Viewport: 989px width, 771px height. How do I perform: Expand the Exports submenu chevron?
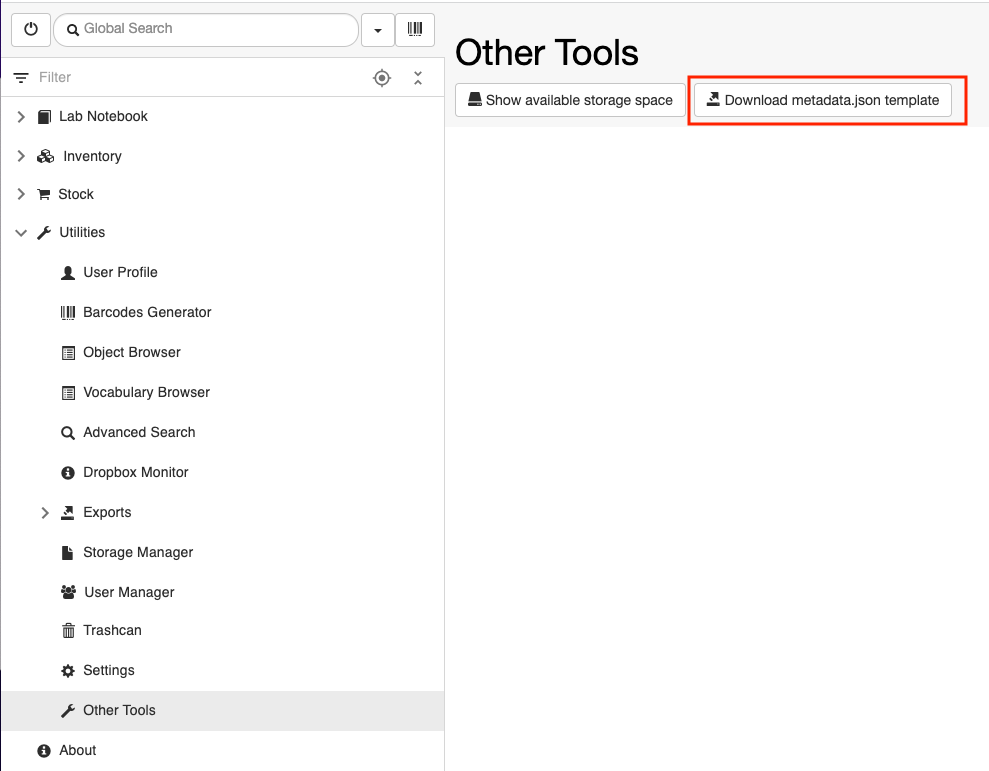click(x=45, y=512)
